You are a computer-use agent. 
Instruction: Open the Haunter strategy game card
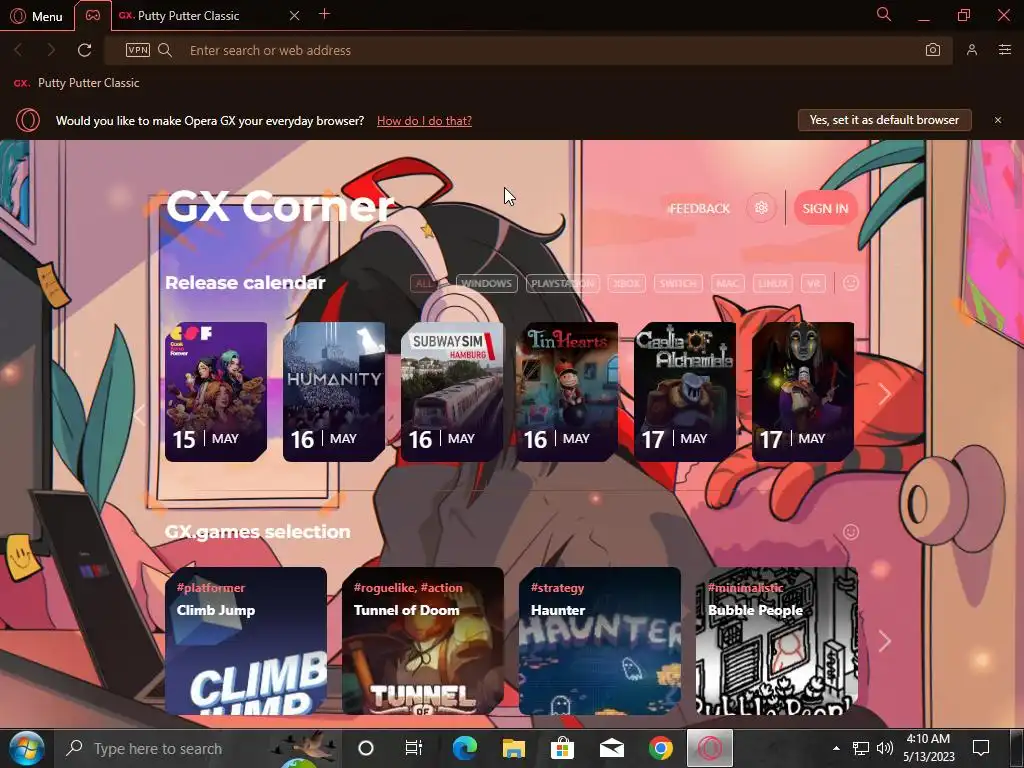pos(600,641)
